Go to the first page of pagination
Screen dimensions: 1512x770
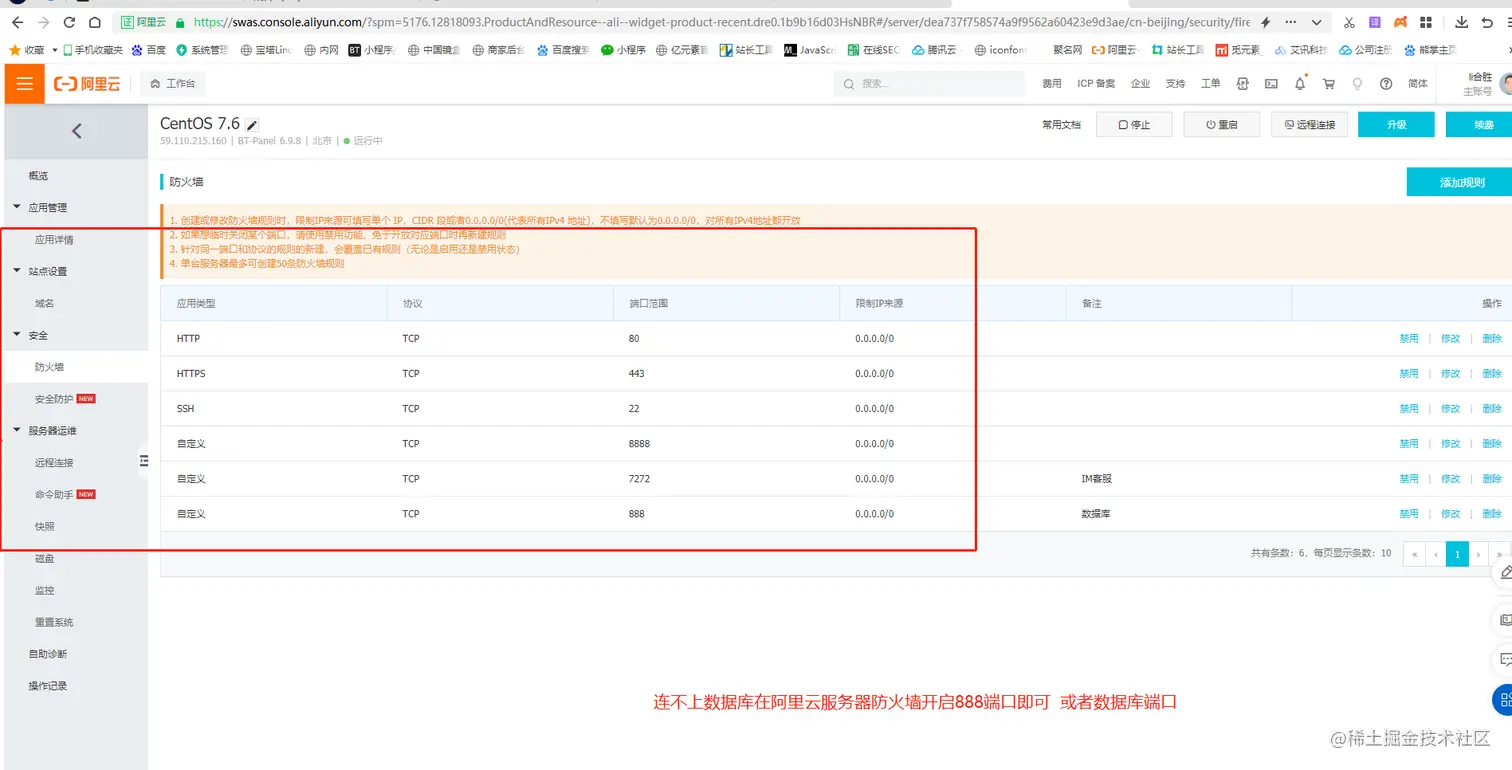point(1414,554)
